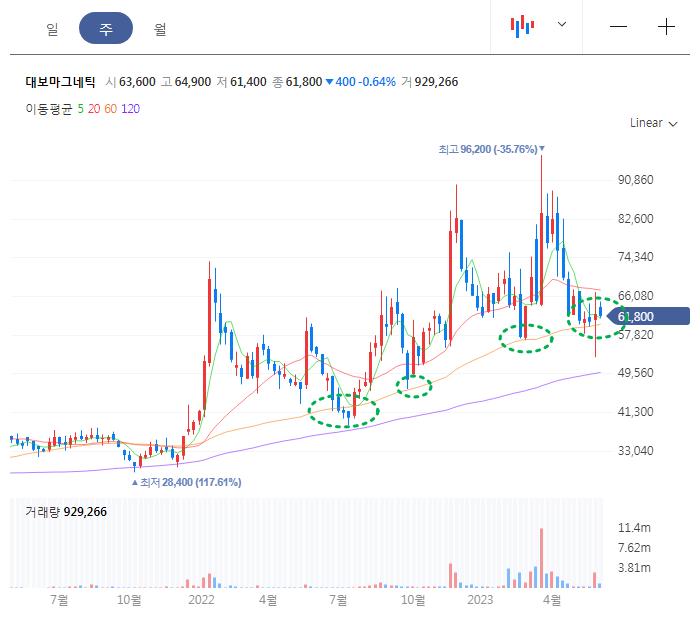Click the 2022 date axis label
Screen dimensions: 691x624
[x=201, y=600]
